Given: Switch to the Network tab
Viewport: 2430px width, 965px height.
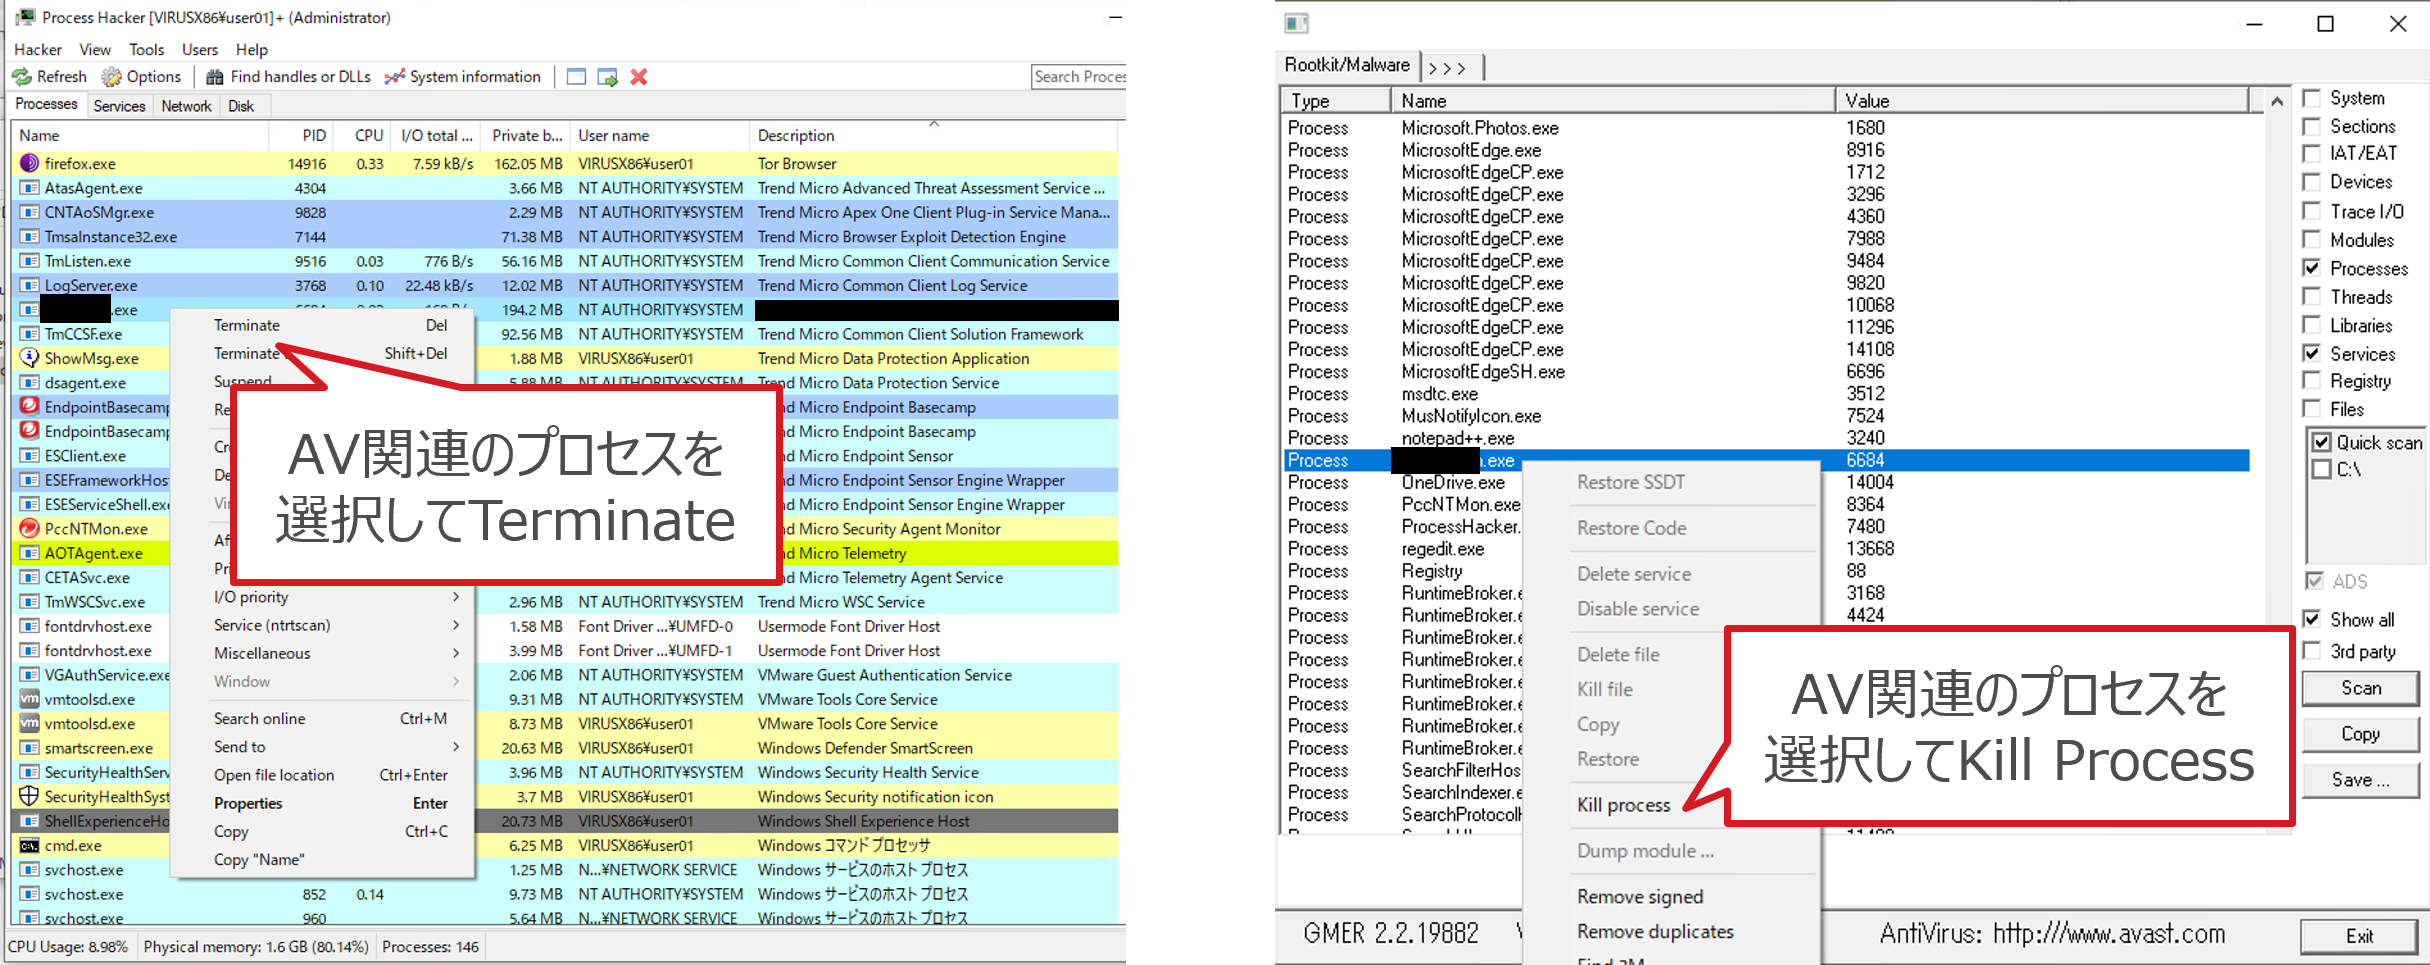Looking at the screenshot, I should (x=186, y=106).
